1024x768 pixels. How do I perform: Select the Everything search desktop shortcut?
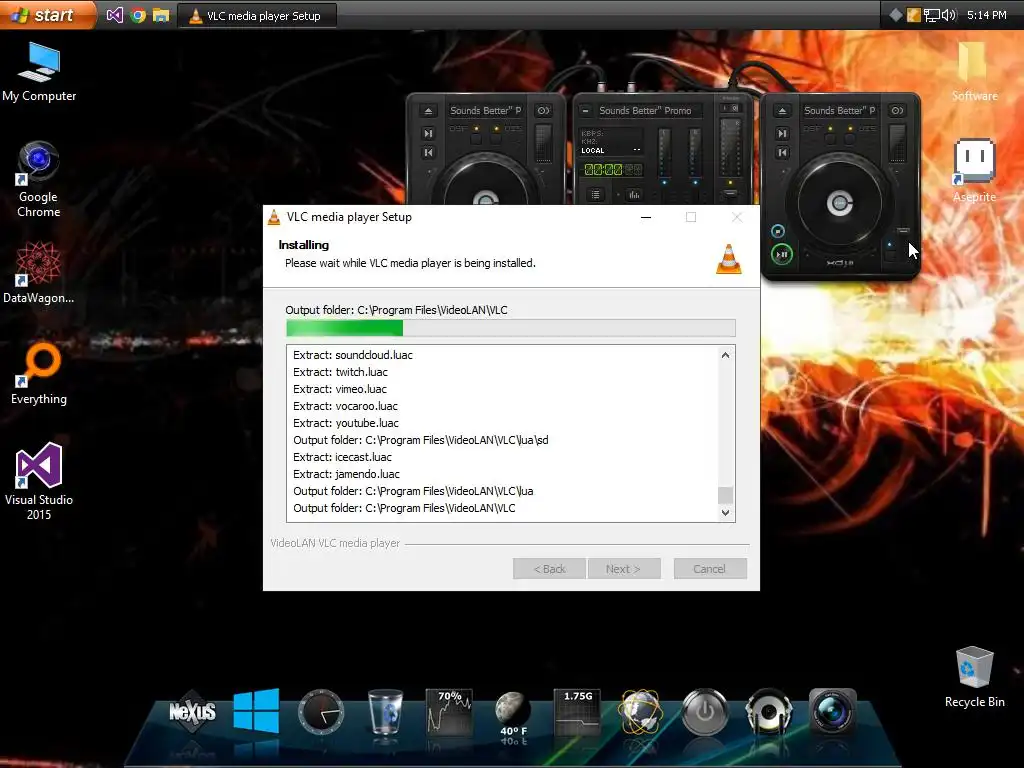tap(39, 374)
